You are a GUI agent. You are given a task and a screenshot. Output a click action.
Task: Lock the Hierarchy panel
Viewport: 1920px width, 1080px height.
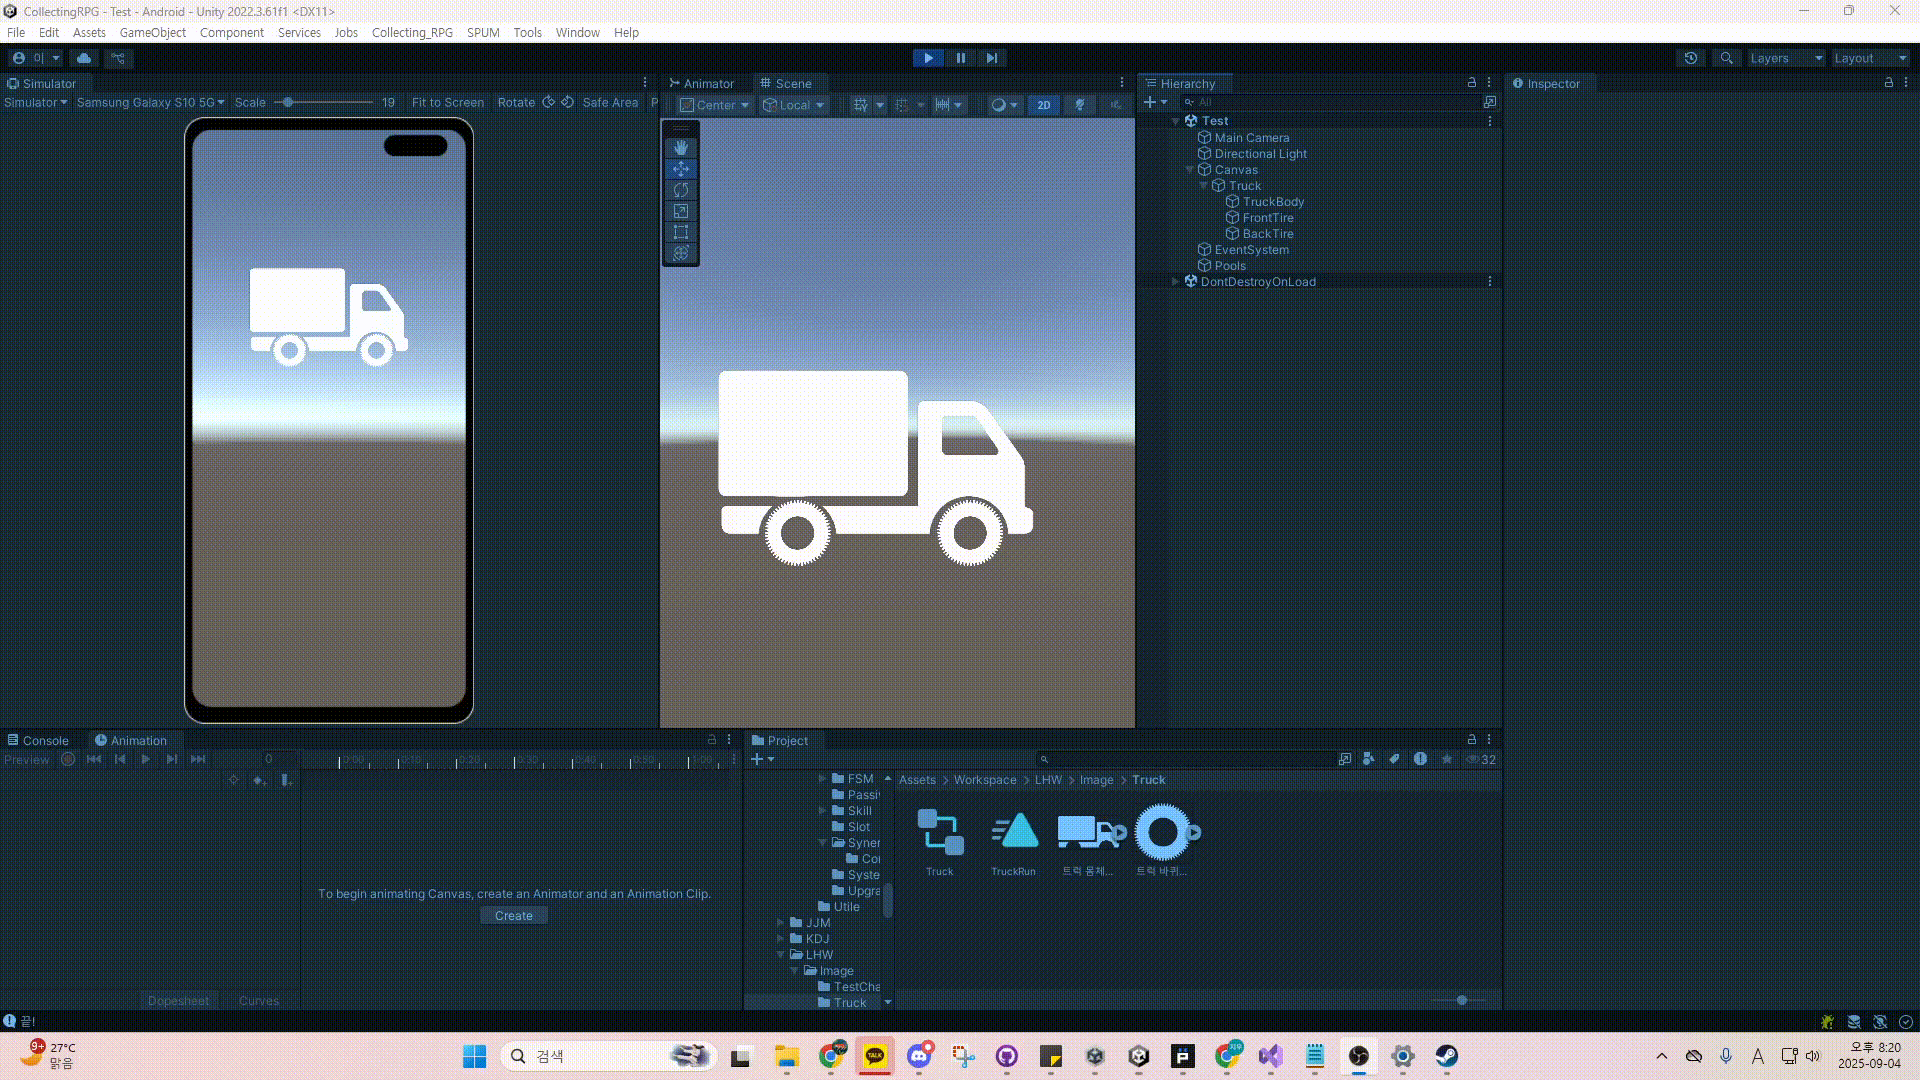(x=1471, y=83)
